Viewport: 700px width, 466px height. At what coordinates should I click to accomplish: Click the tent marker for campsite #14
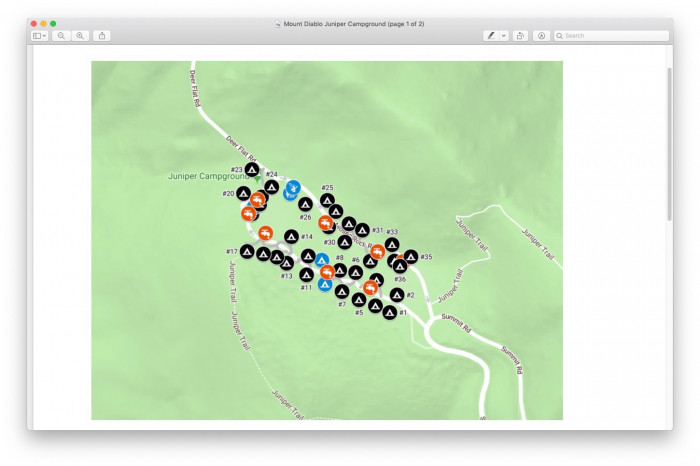click(x=291, y=237)
